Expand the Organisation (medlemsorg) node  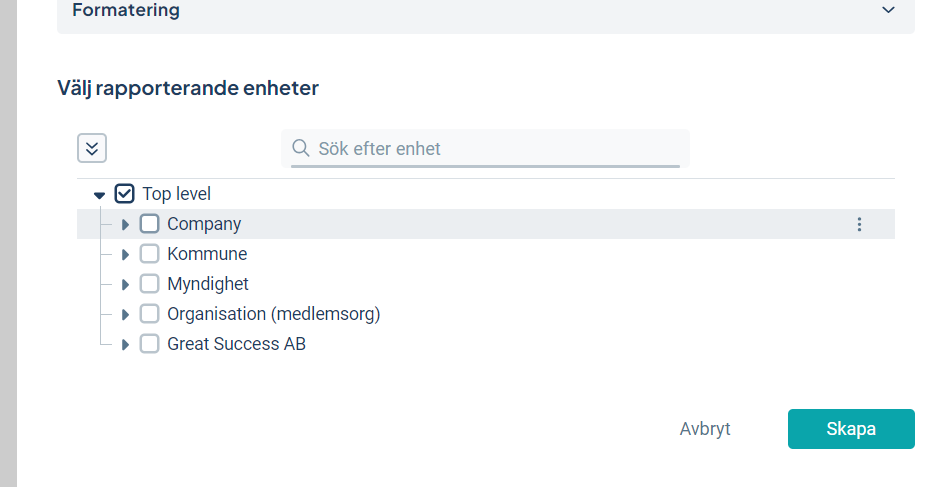click(125, 315)
